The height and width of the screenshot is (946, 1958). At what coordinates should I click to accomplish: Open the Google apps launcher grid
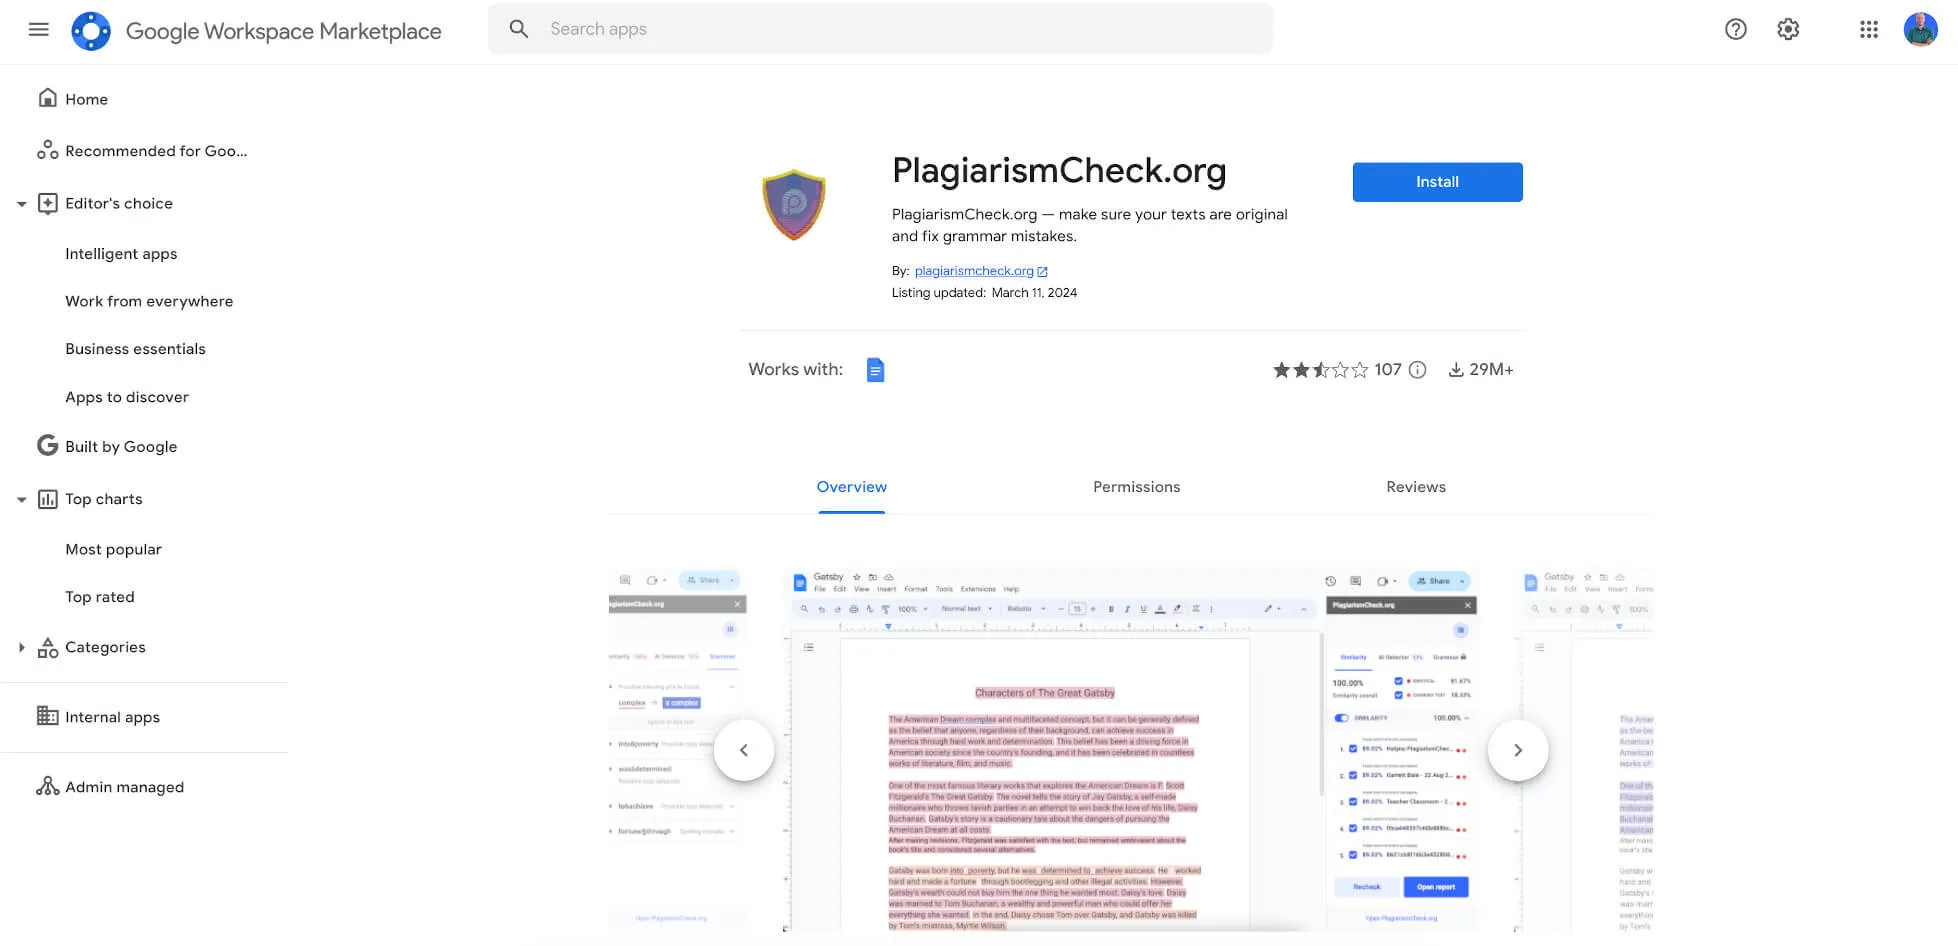coord(1869,30)
